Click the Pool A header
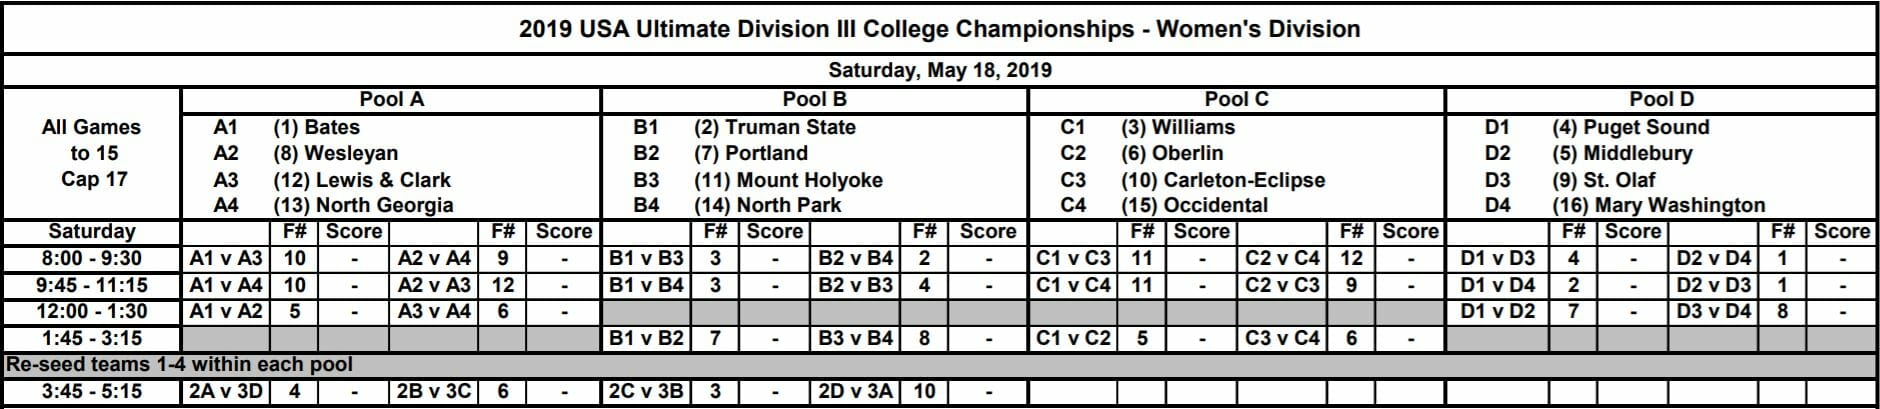The width and height of the screenshot is (1880, 409). (x=391, y=100)
